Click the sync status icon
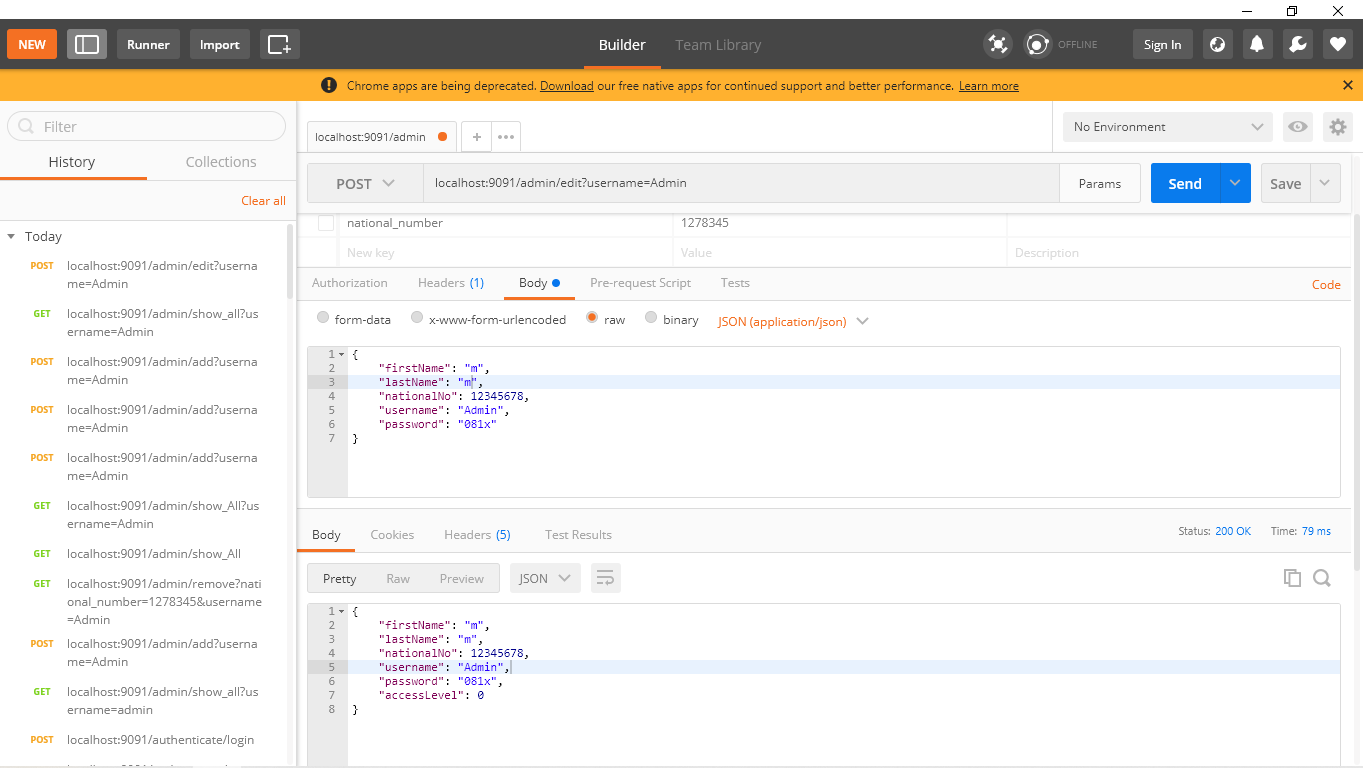 click(x=997, y=44)
